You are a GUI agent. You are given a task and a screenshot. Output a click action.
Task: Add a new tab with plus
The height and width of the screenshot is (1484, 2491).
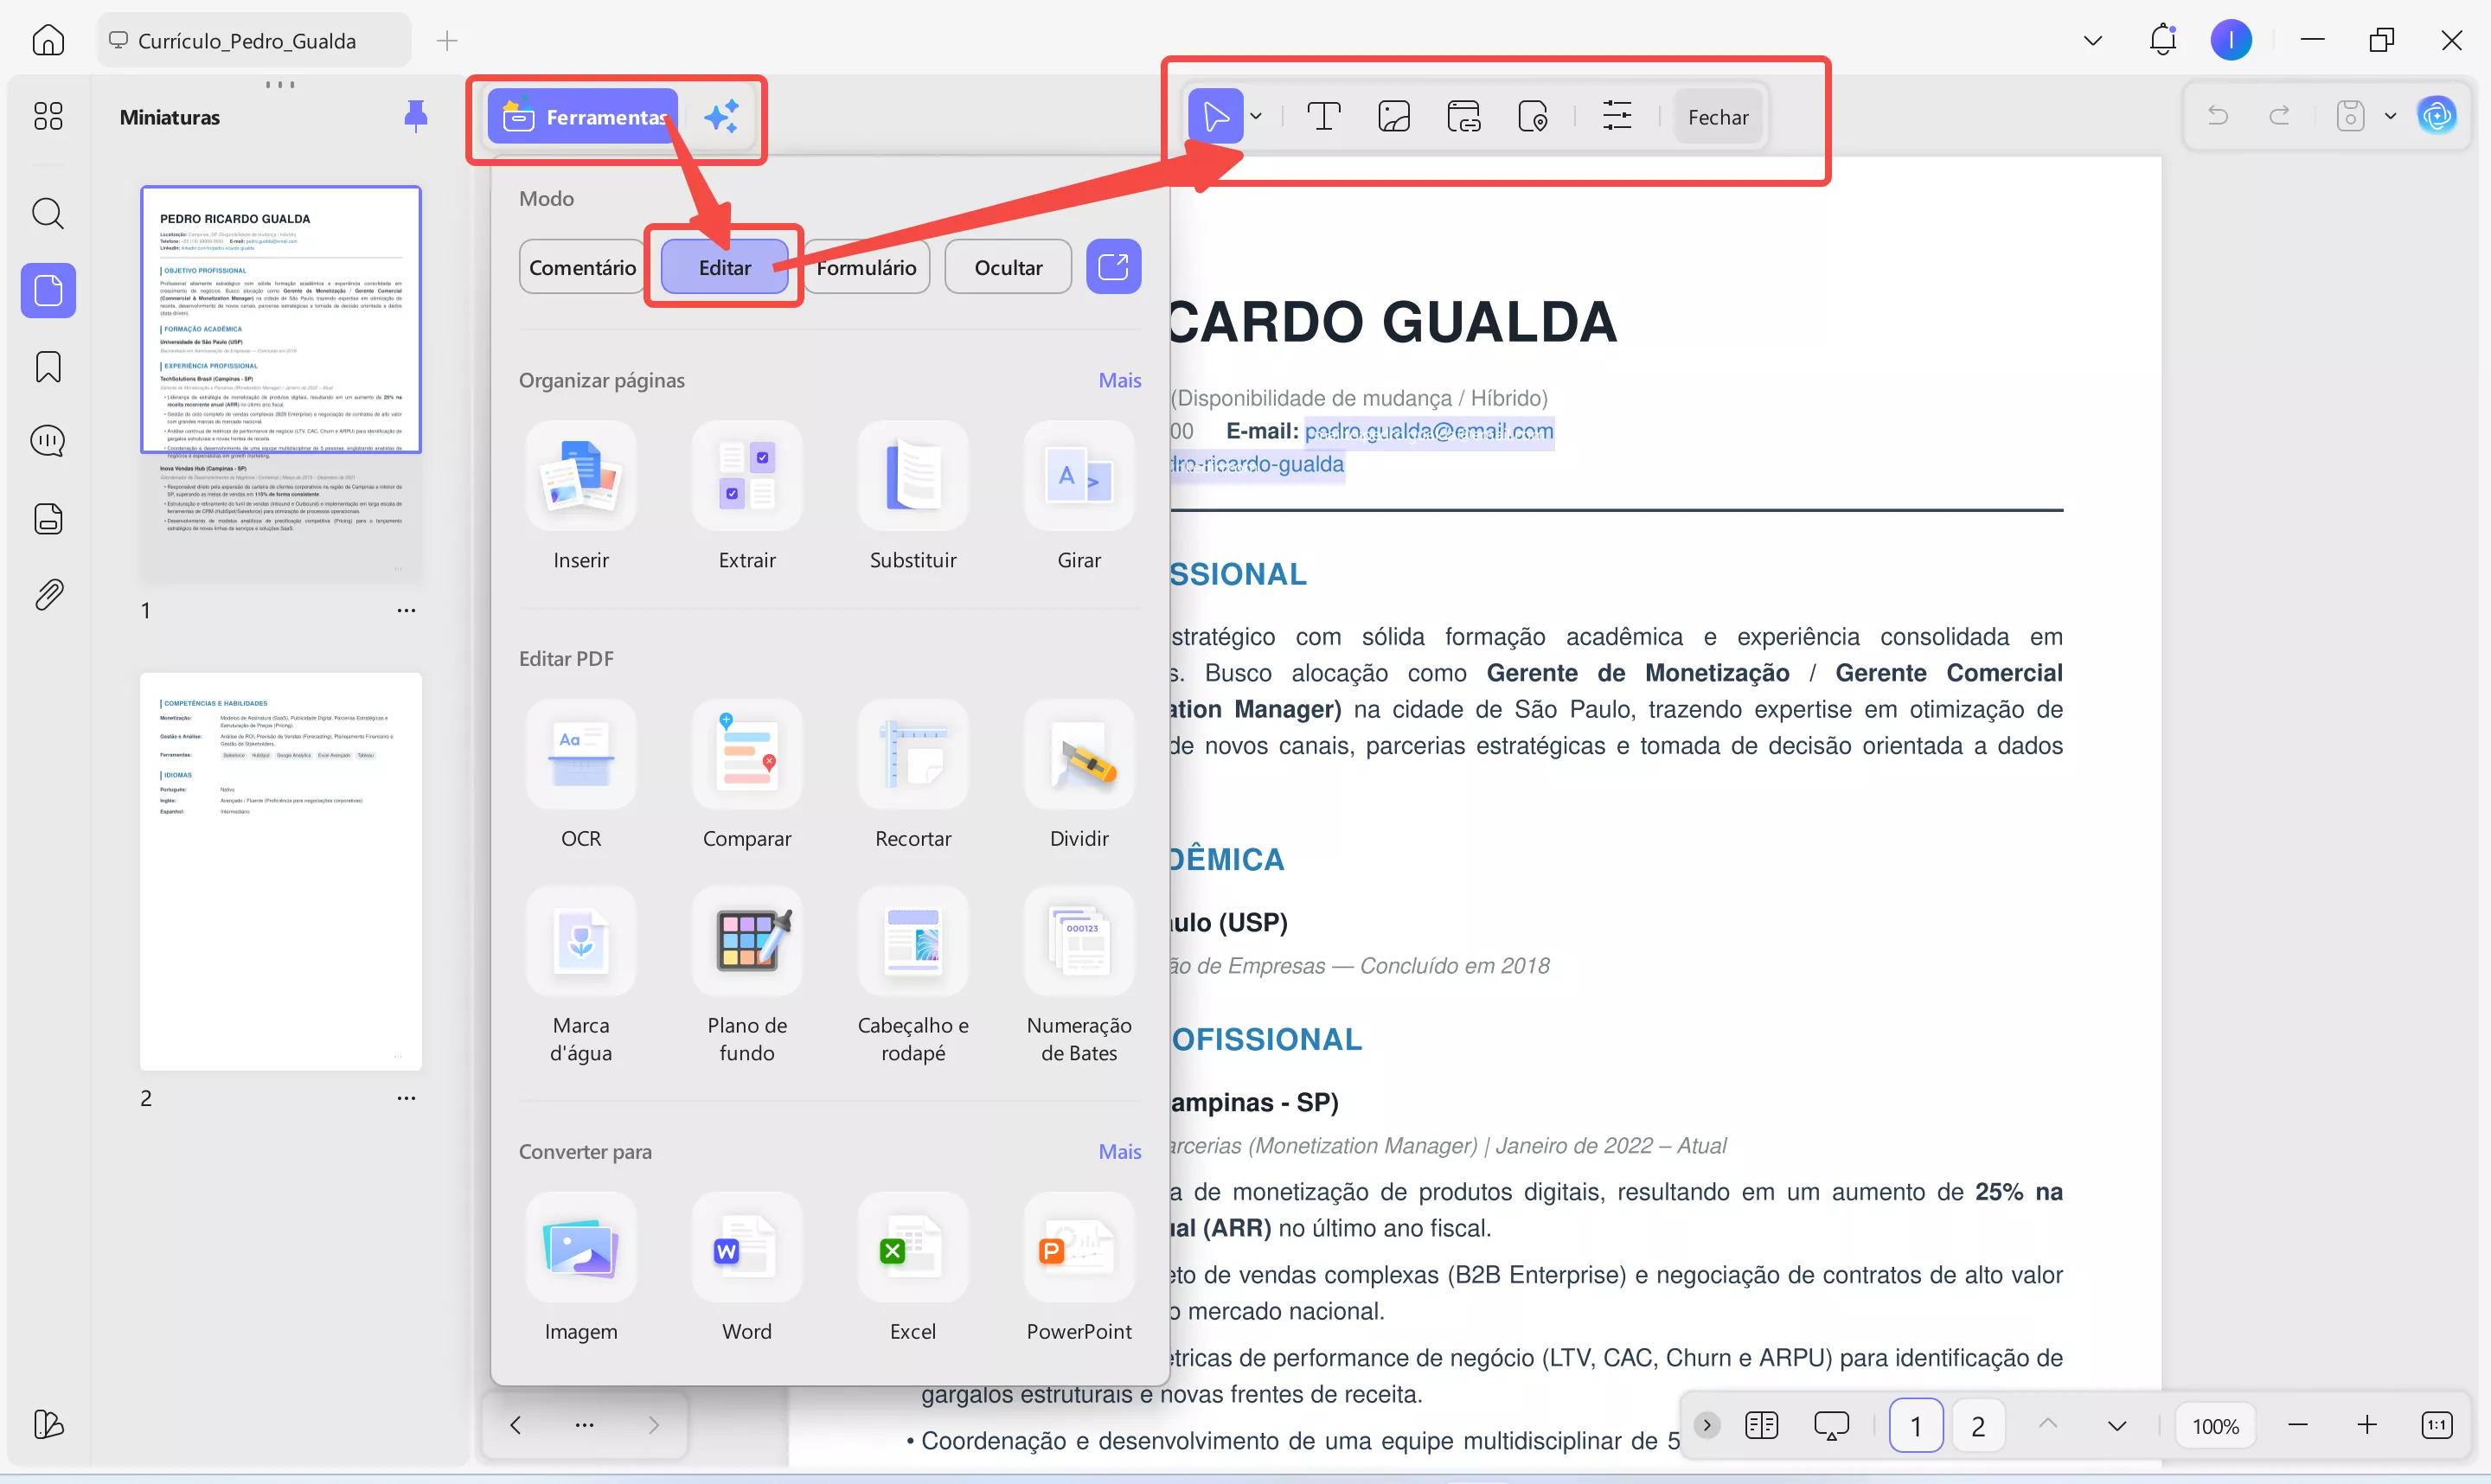click(x=447, y=40)
